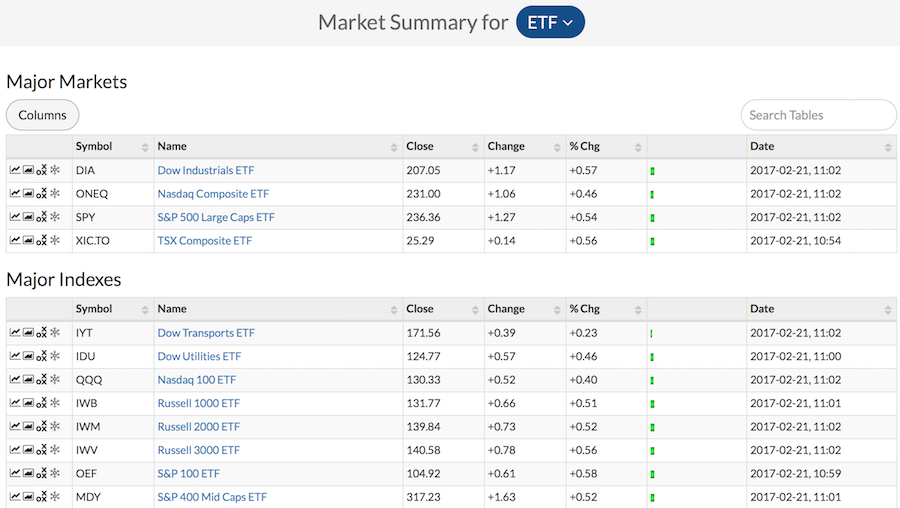This screenshot has width=900, height=508.
Task: Open the Dow Industrials ETF link
Action: click(206, 171)
